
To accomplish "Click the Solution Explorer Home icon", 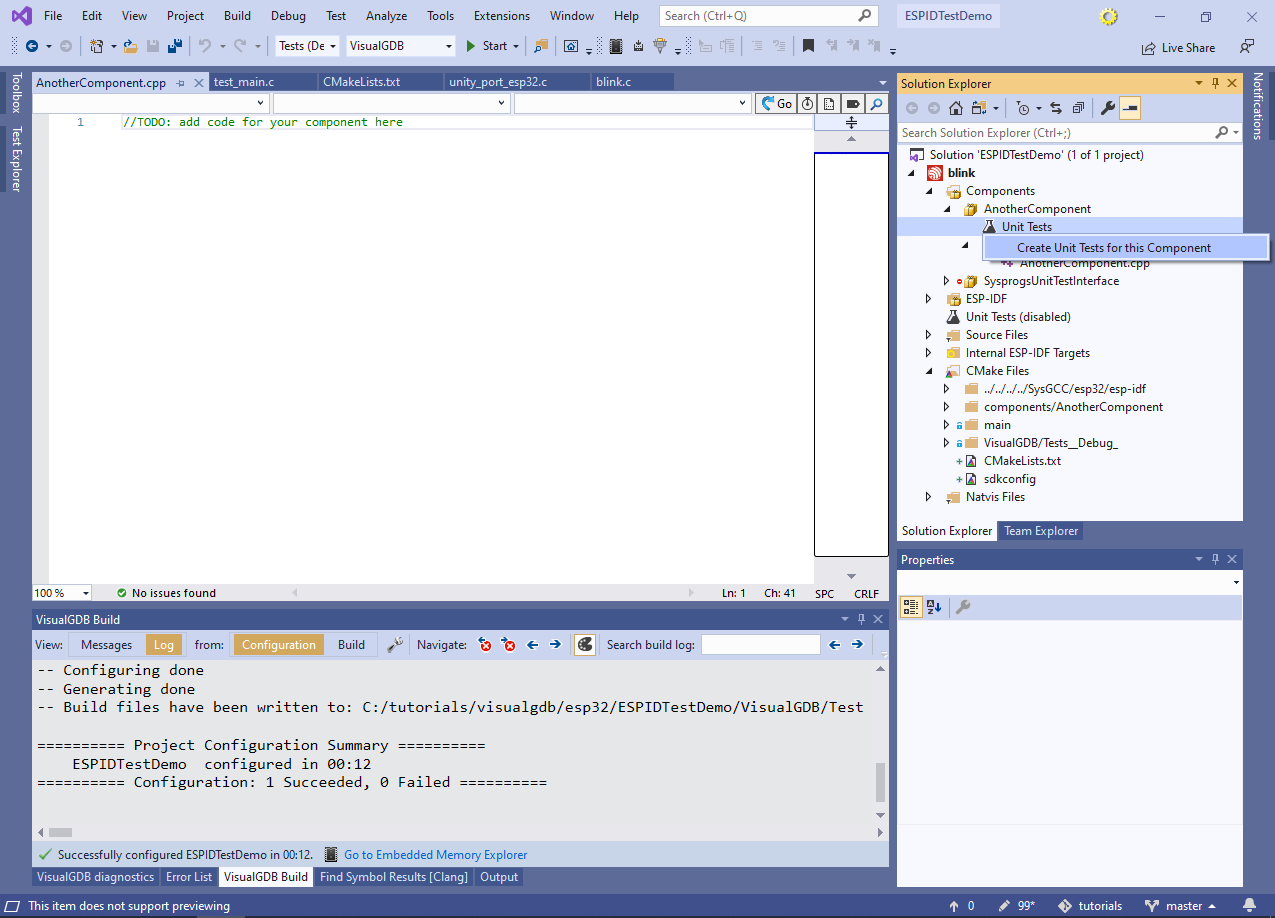I will click(x=956, y=108).
